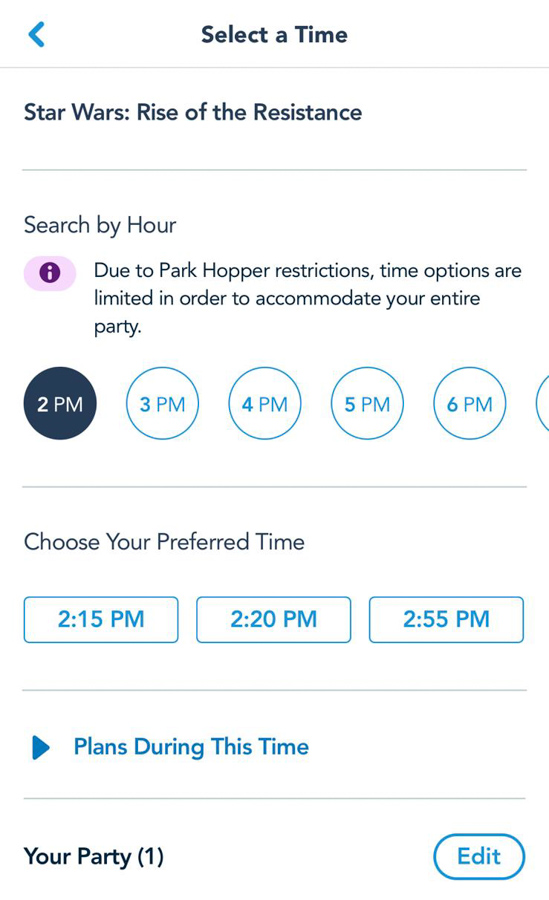Pick the 2:15 PM time slot

[101, 619]
